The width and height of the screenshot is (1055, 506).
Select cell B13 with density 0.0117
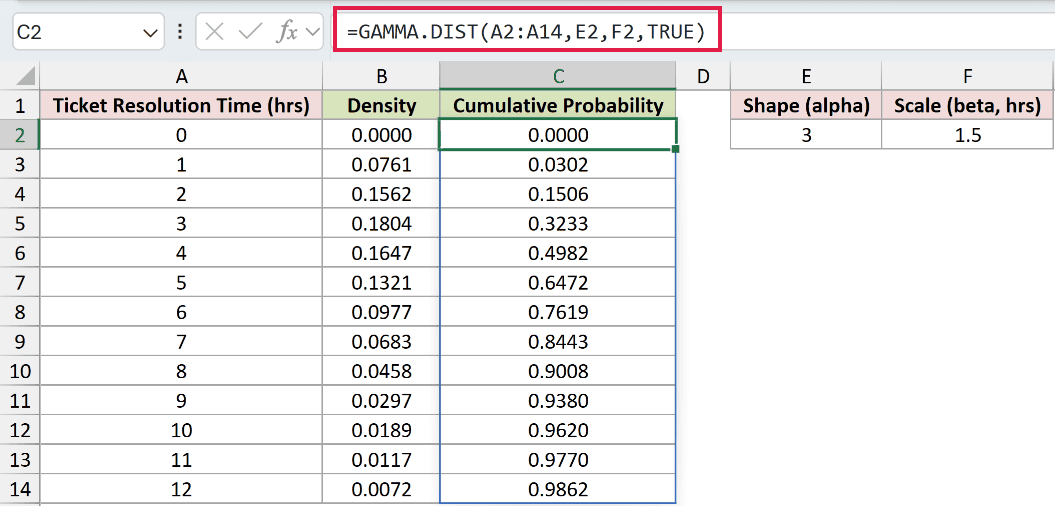coord(381,460)
